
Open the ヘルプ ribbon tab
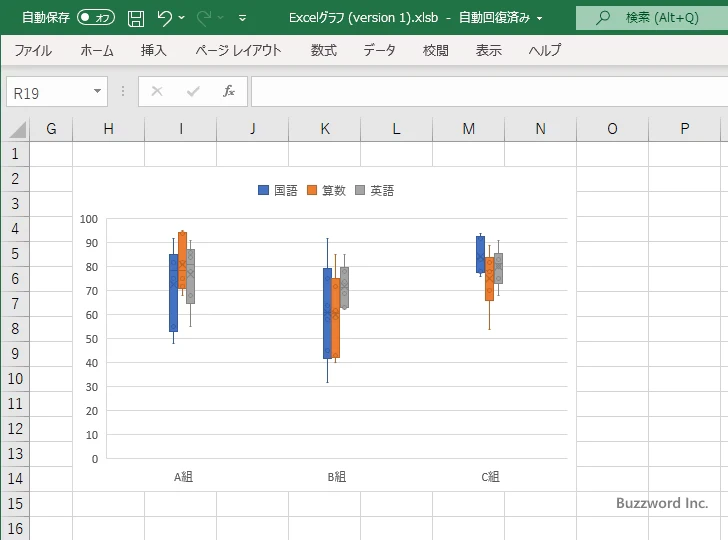tap(545, 50)
